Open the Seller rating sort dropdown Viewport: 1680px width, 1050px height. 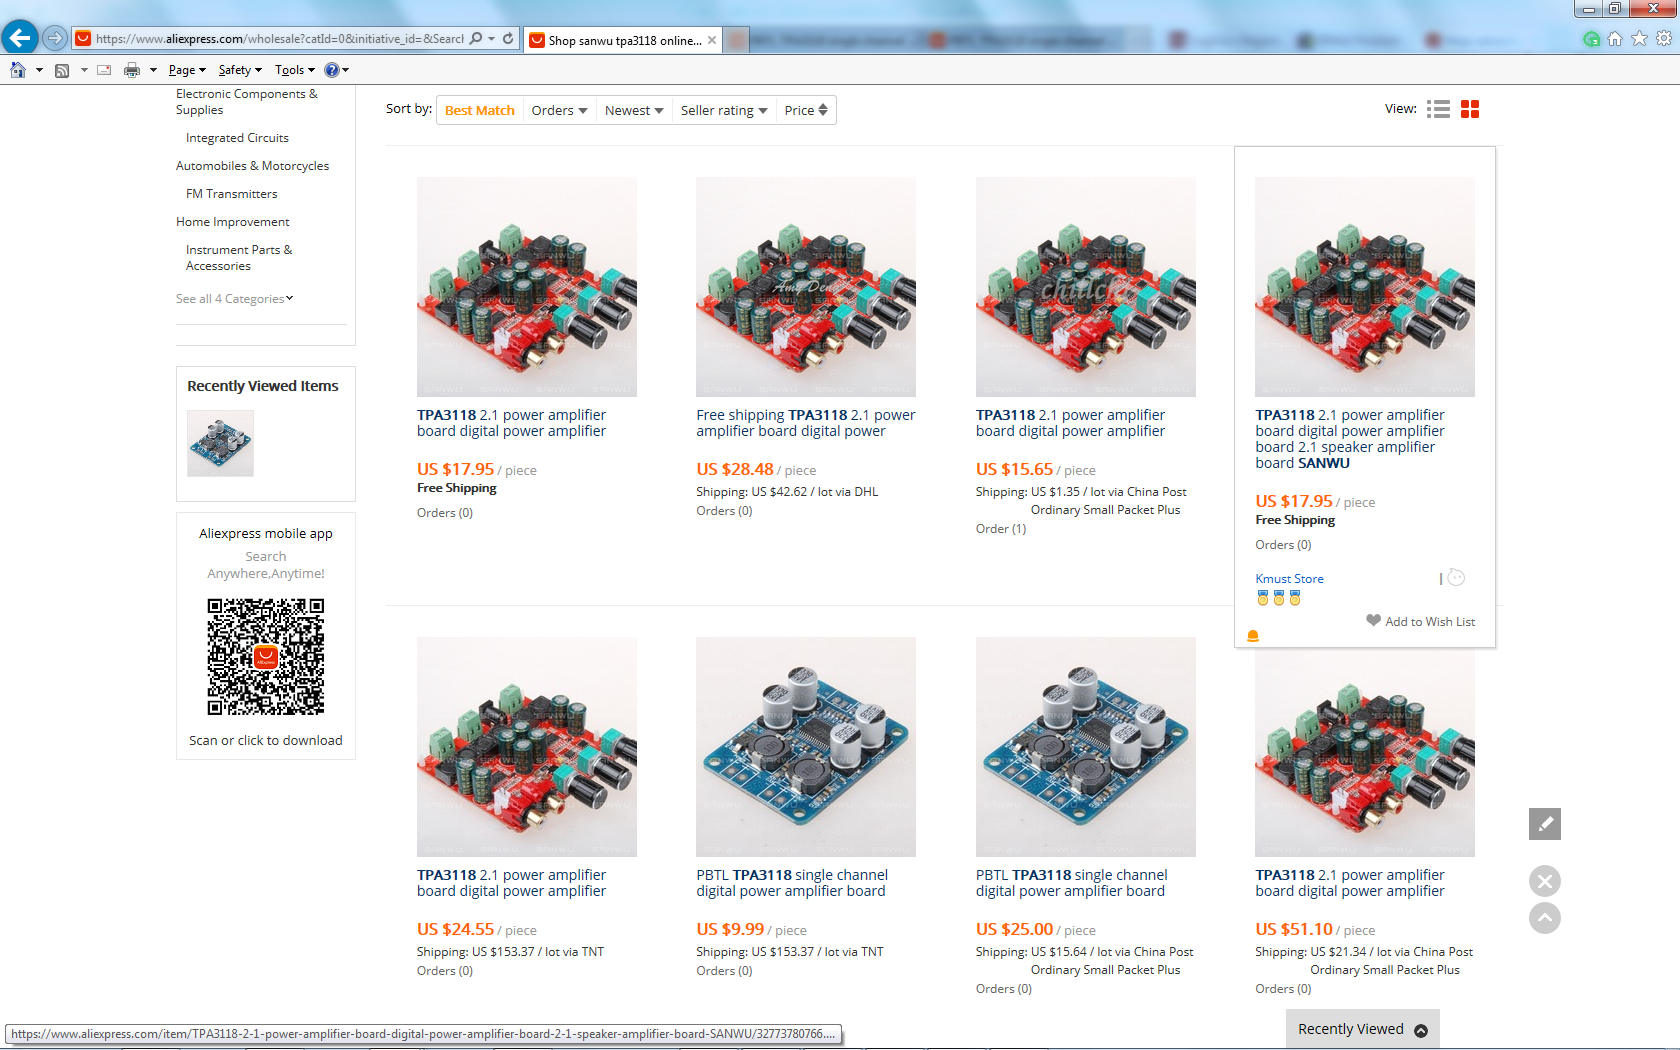coord(724,110)
